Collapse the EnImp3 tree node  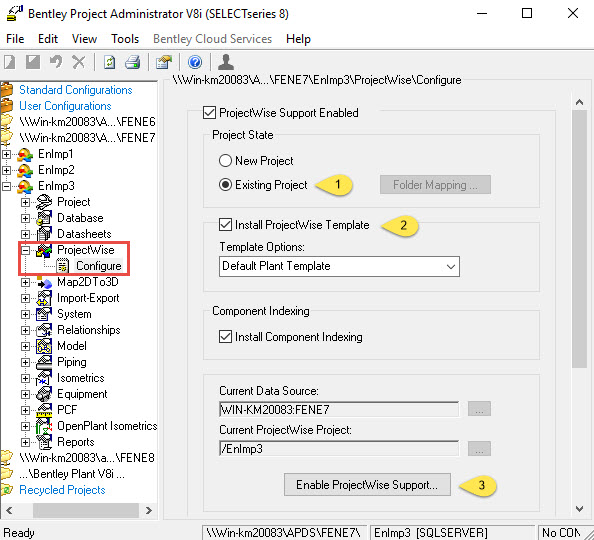(6, 186)
